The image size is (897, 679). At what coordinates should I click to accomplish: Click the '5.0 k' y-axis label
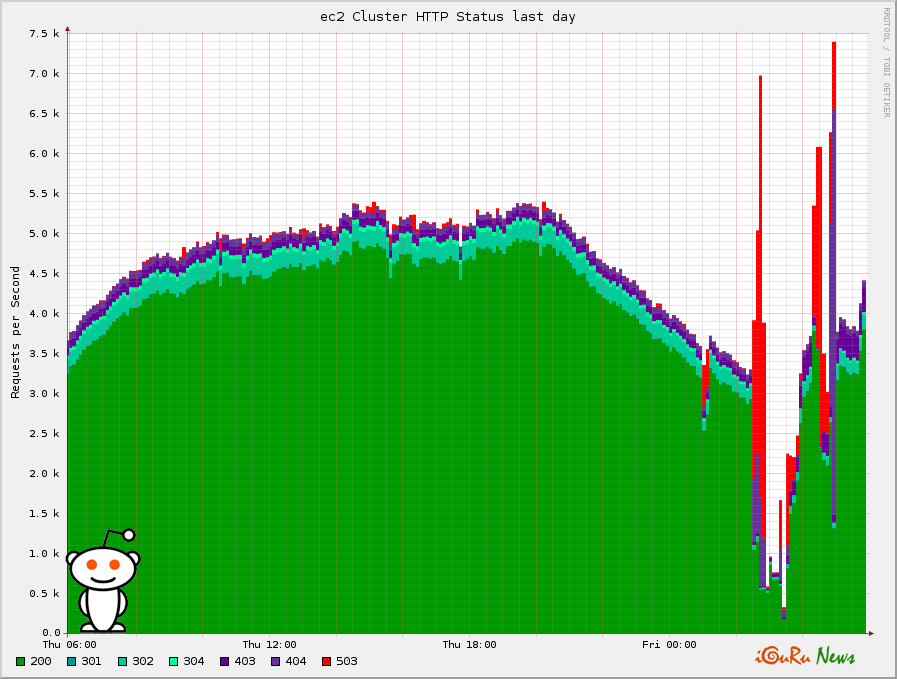click(44, 234)
